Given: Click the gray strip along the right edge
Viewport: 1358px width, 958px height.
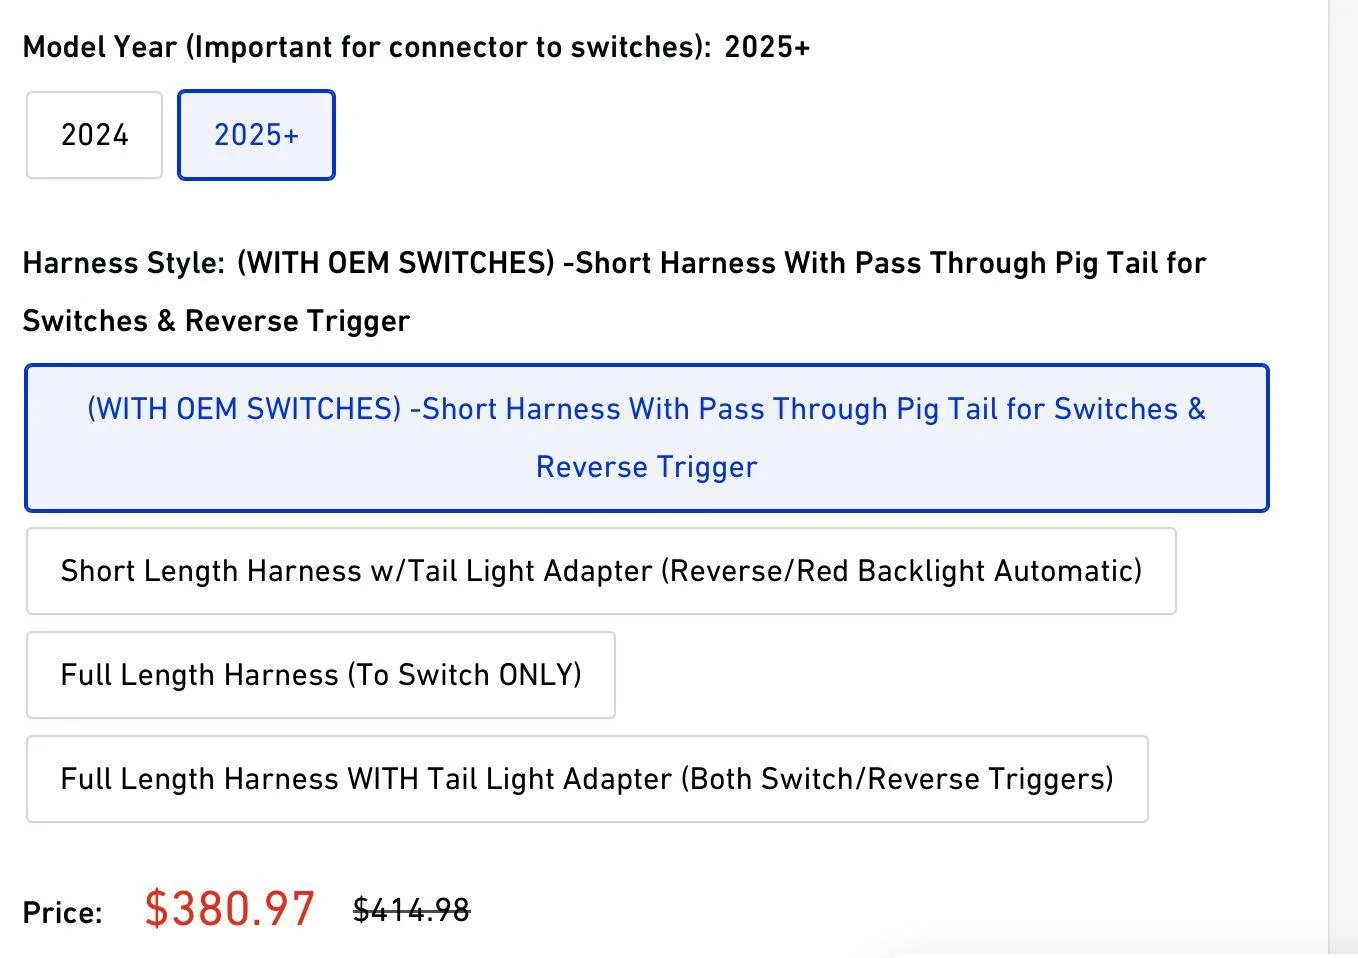Looking at the screenshot, I should [x=1343, y=478].
